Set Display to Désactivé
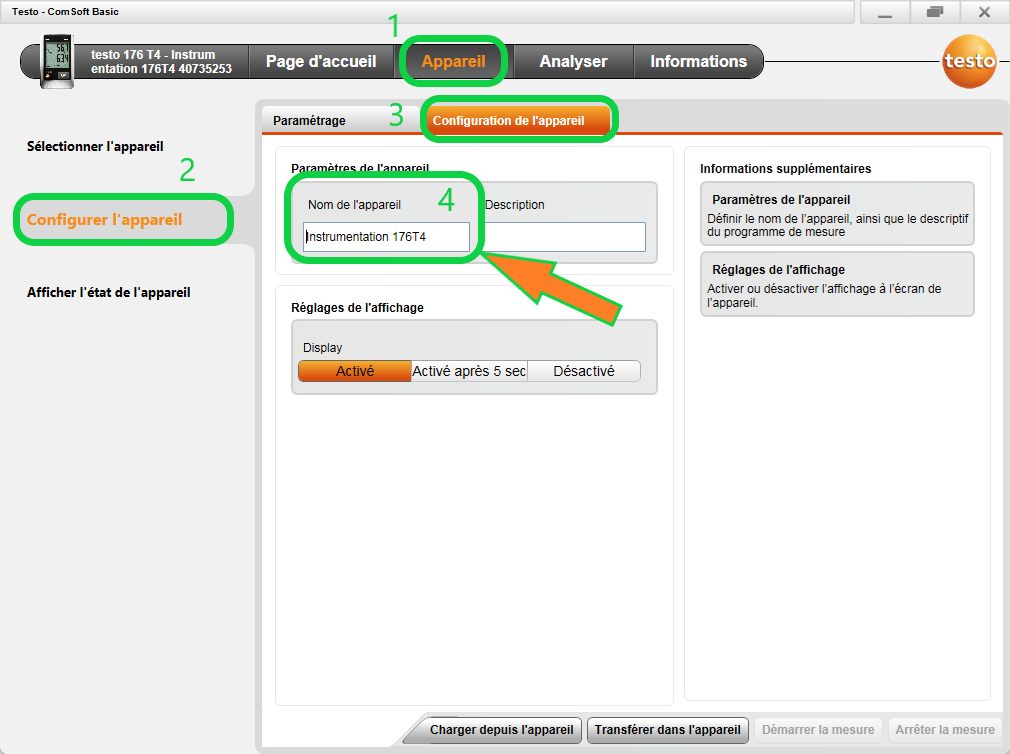 click(x=583, y=371)
